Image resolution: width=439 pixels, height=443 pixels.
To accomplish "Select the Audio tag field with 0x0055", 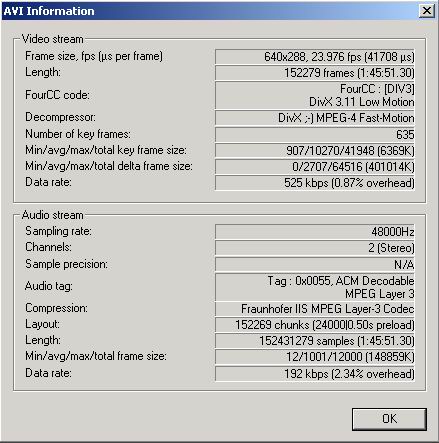I will [x=315, y=287].
